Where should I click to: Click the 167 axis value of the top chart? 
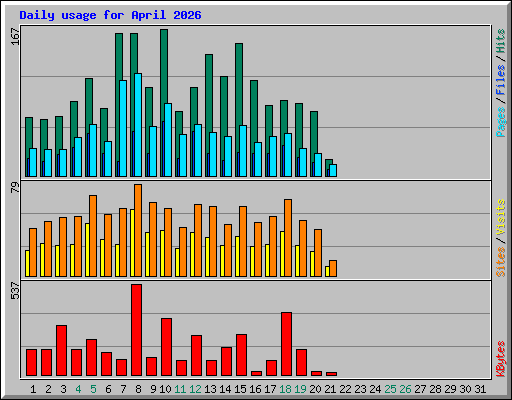click(15, 37)
